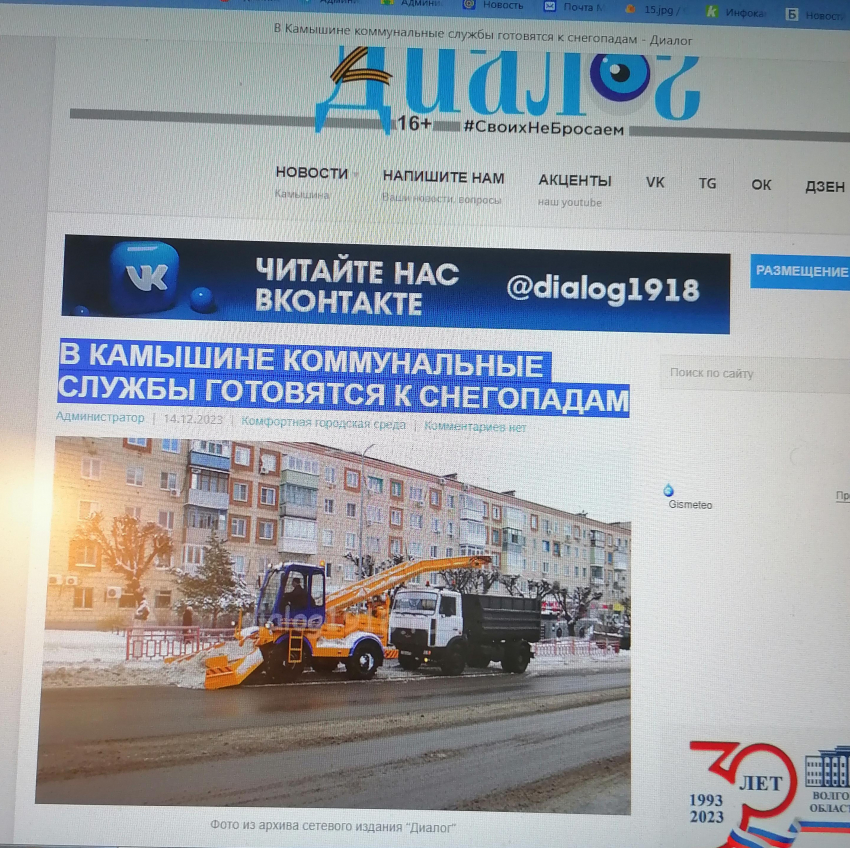Click the Комментариев нет link
The image size is (850, 848).
click(475, 427)
